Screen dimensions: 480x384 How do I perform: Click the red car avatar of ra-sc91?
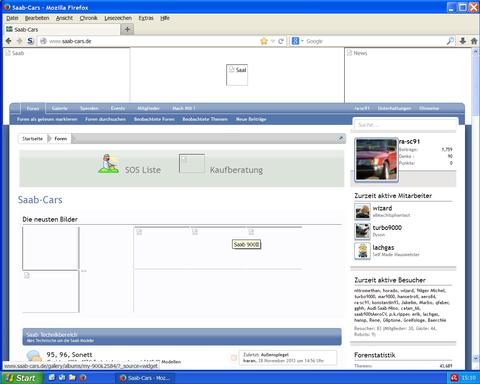(x=376, y=160)
